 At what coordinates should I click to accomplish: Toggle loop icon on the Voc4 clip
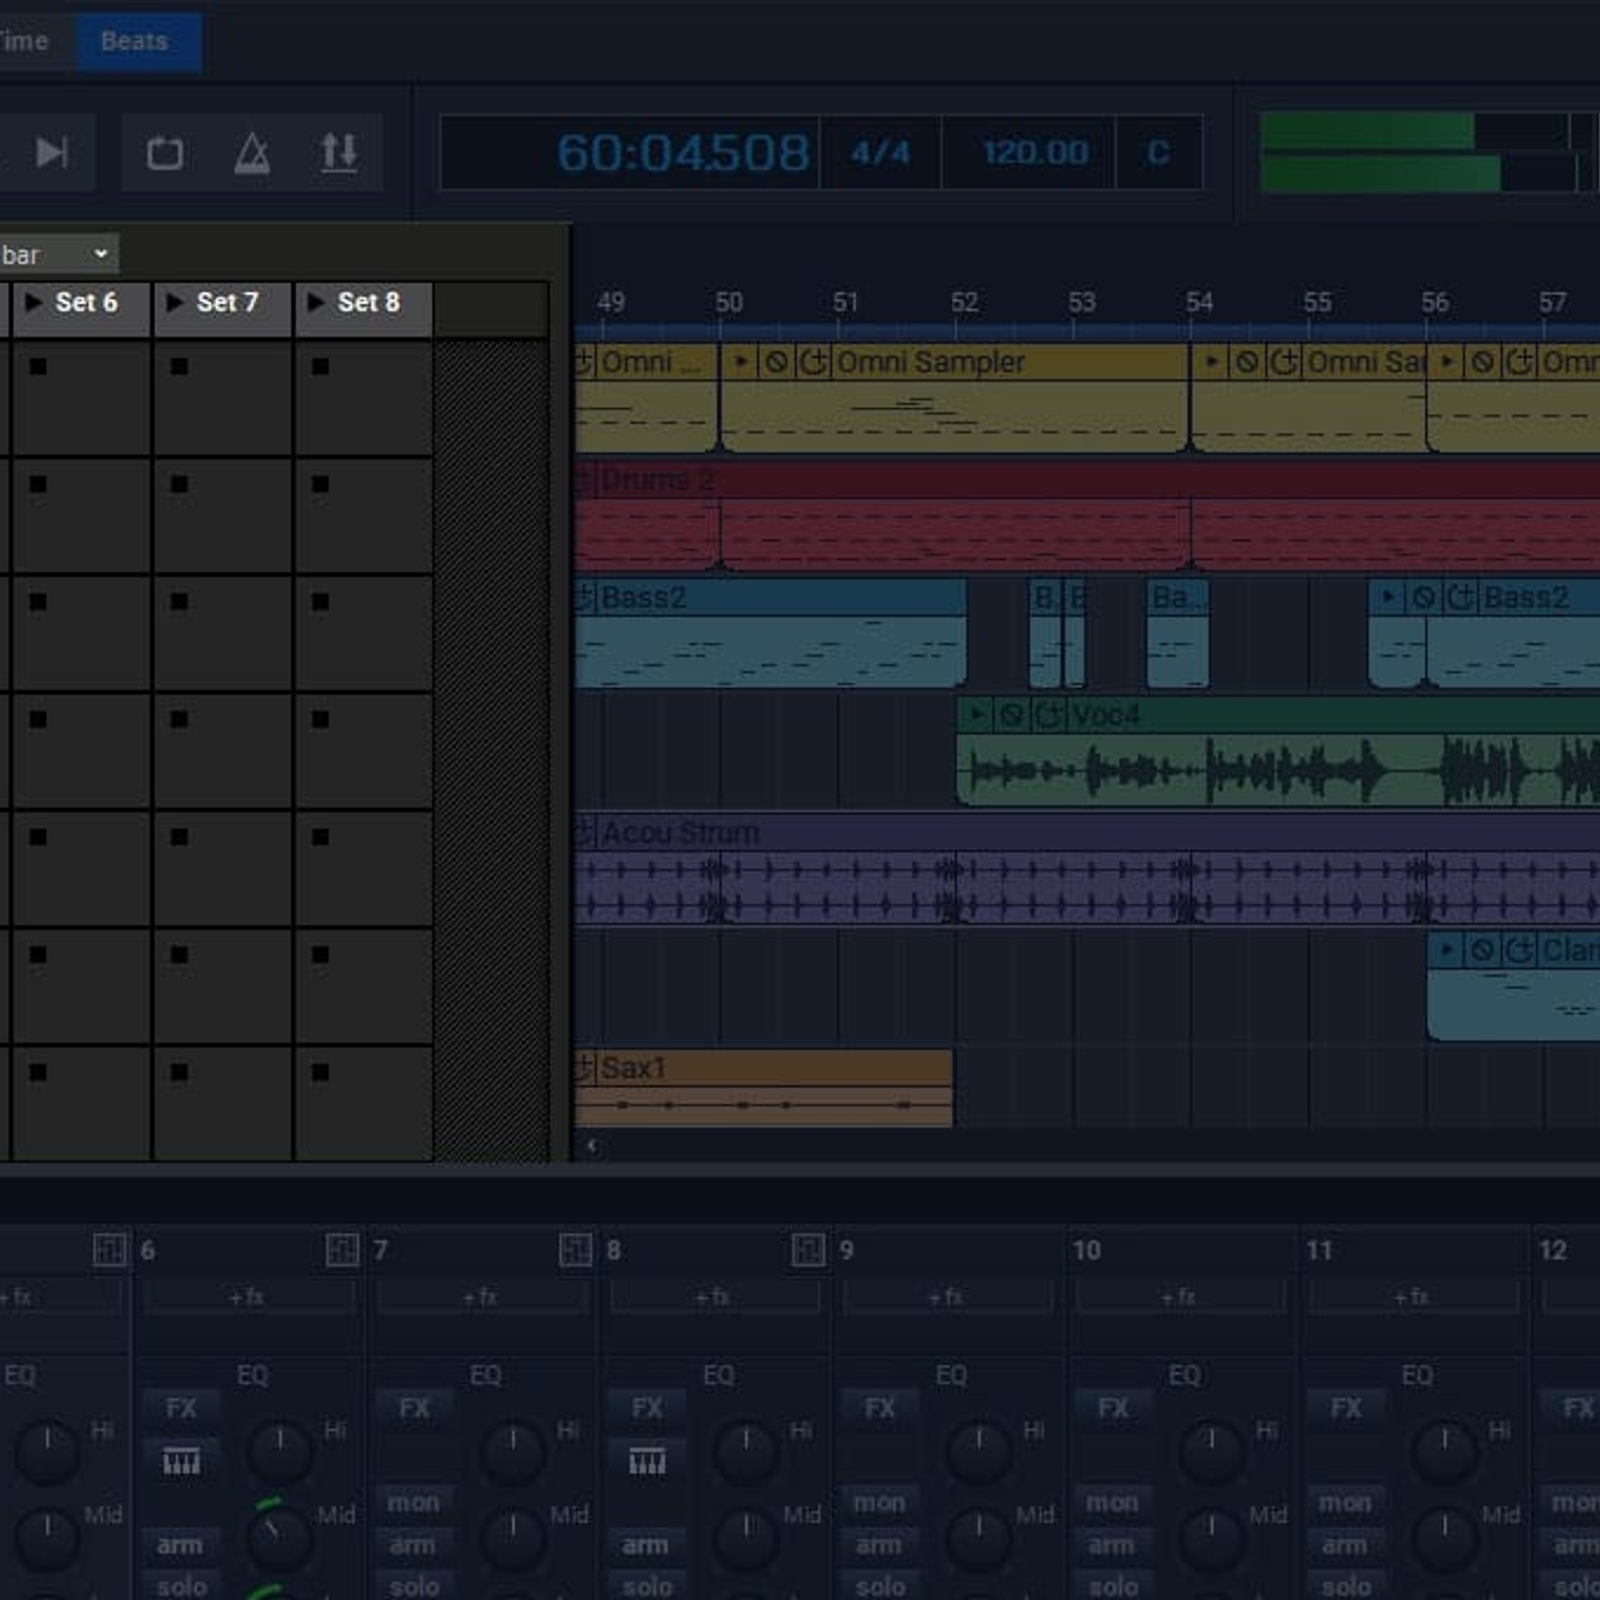click(1049, 714)
